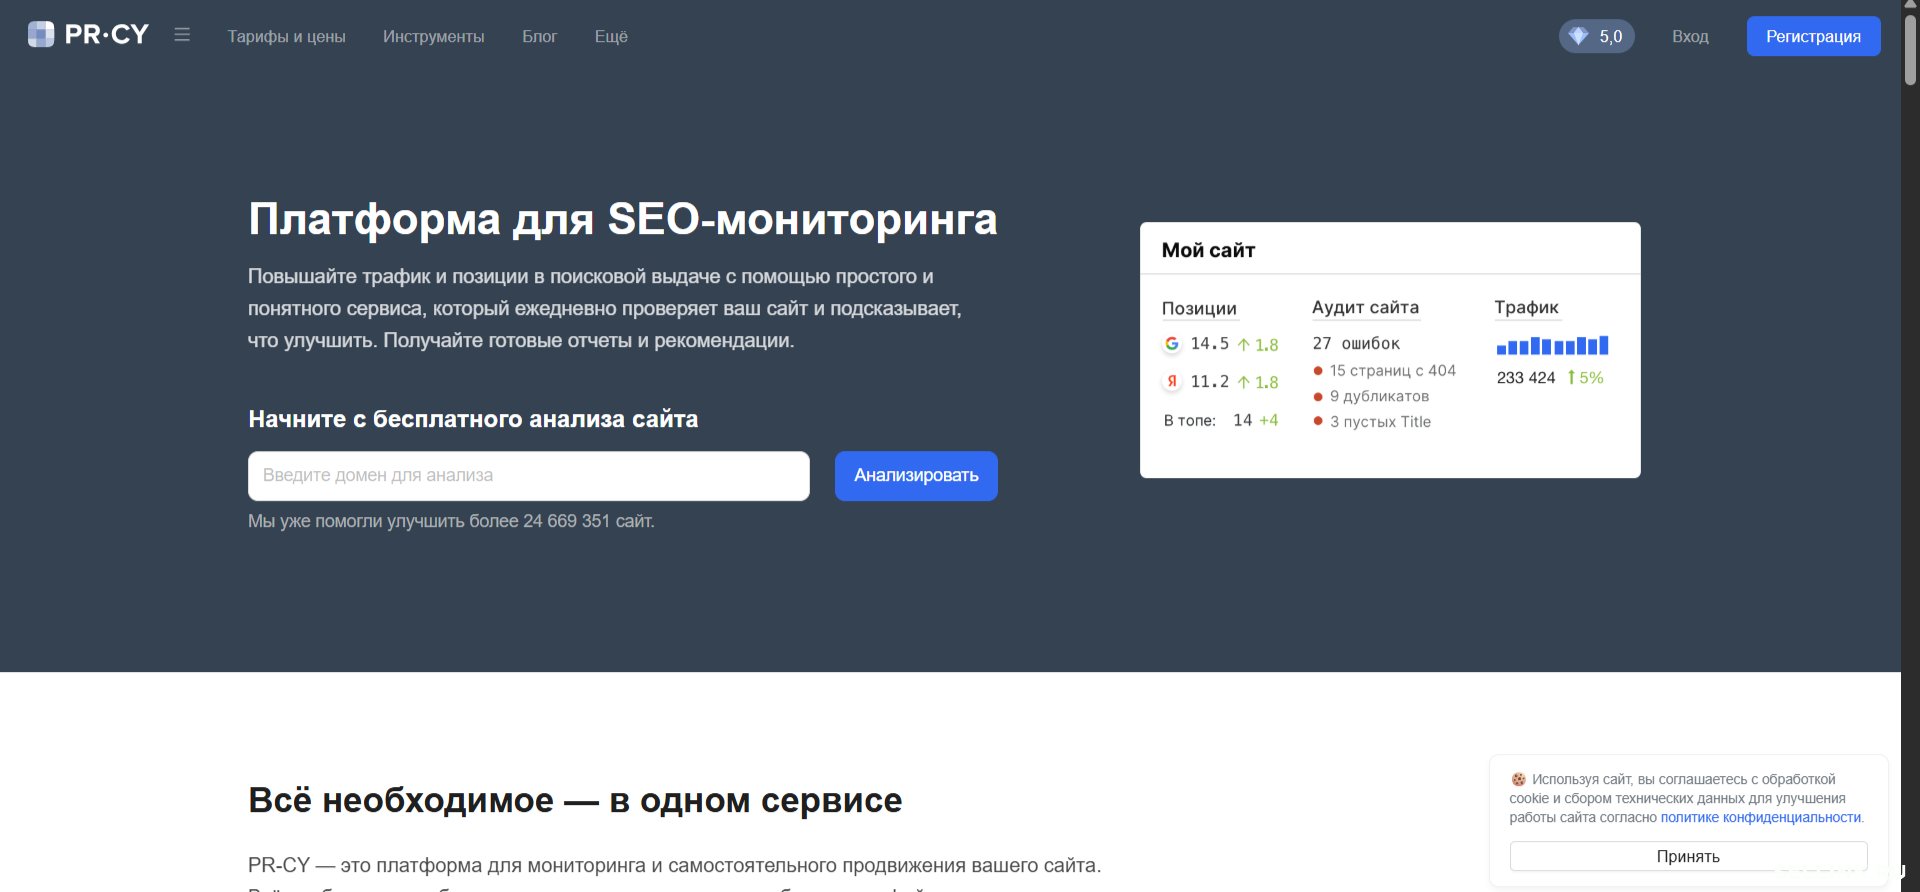
Task: Accept cookies with Принять button
Action: [1688, 856]
